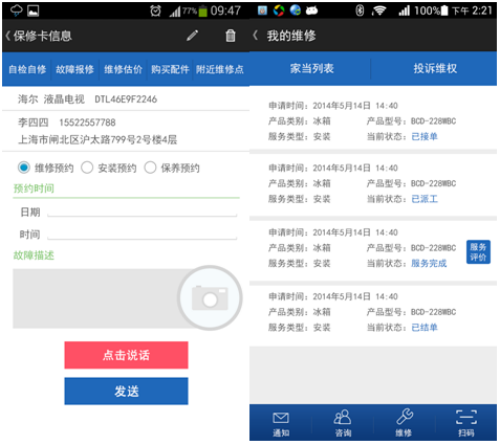Switch to the 故障报修 tab
The width and height of the screenshot is (500, 445).
75,69
